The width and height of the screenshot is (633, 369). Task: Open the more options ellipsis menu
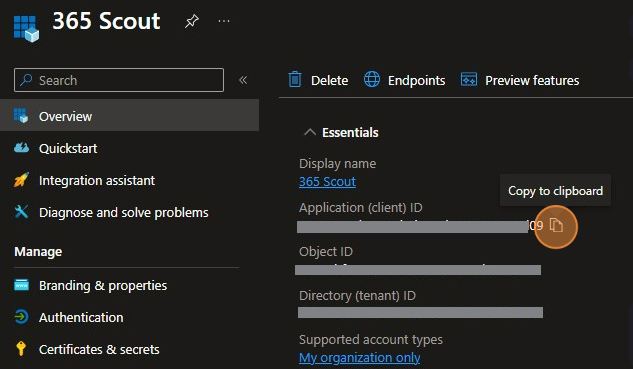coord(224,21)
